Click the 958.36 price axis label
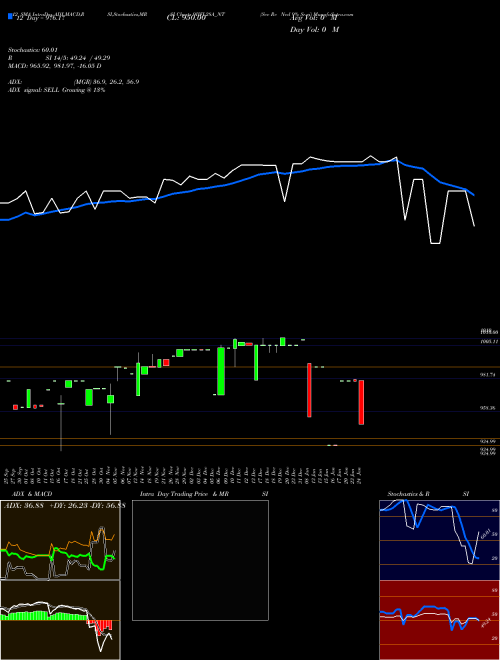Image resolution: width=500 pixels, height=660 pixels. pos(489,408)
